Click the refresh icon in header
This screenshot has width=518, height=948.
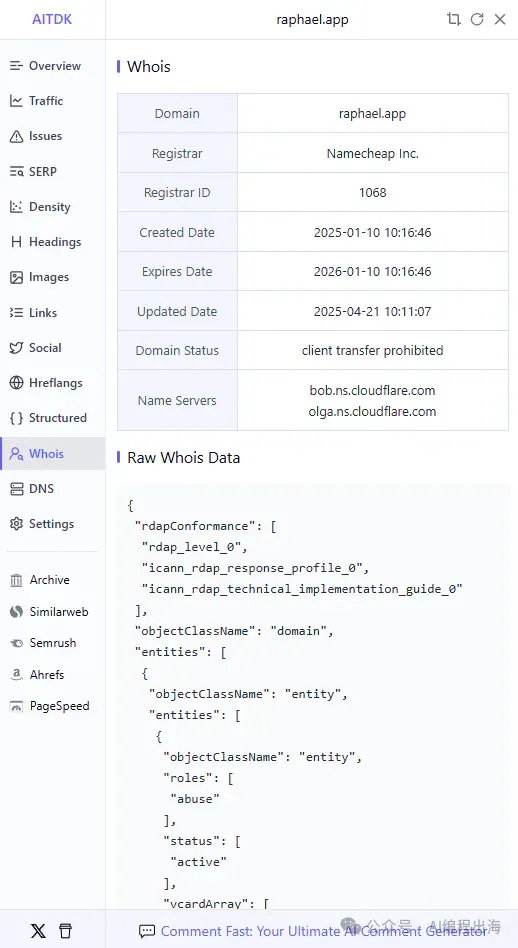[x=477, y=19]
